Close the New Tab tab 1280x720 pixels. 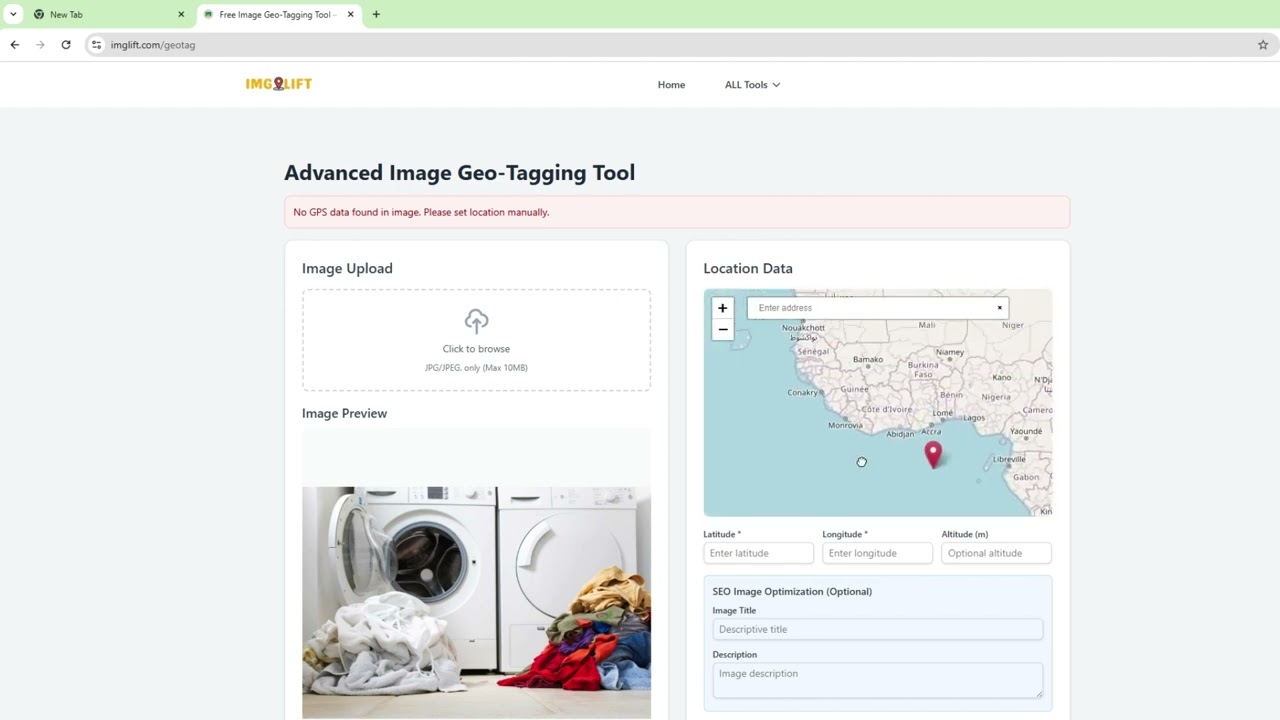[x=181, y=15]
